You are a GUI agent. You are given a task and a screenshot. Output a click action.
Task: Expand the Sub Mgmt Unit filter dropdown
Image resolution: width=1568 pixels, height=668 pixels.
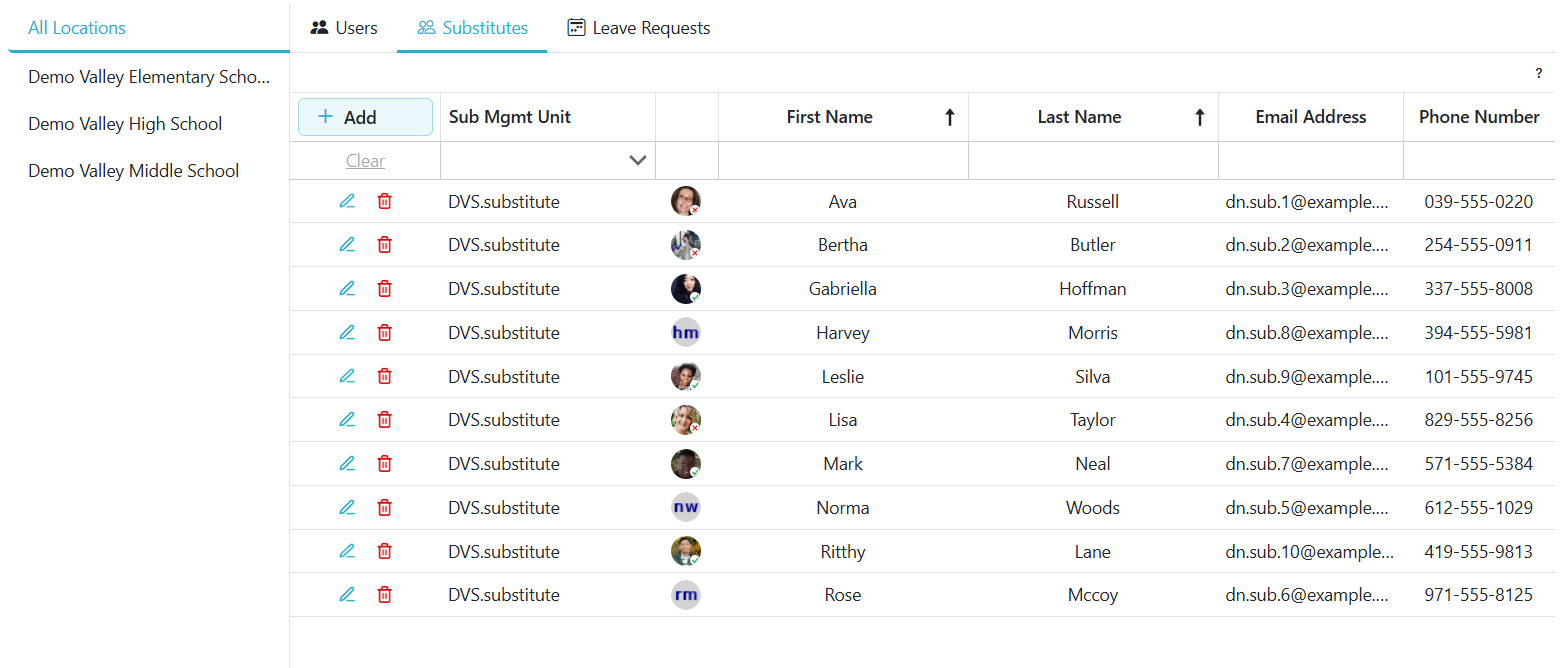pyautogui.click(x=637, y=161)
